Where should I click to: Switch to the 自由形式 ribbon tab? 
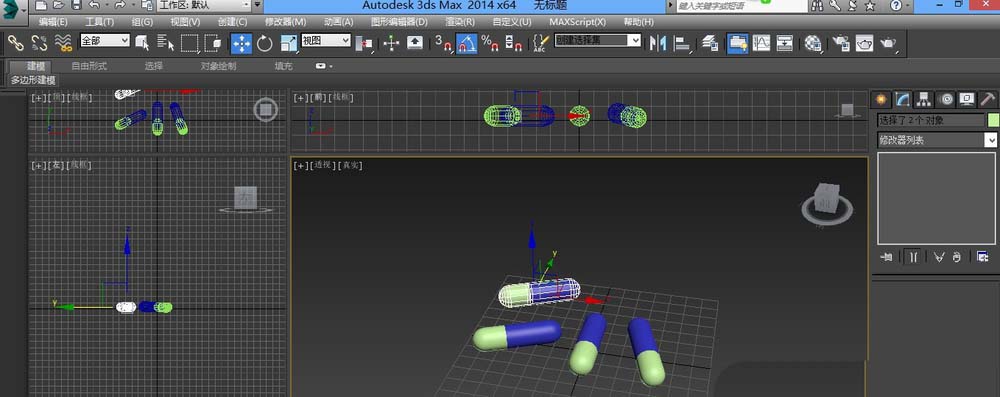click(x=89, y=66)
